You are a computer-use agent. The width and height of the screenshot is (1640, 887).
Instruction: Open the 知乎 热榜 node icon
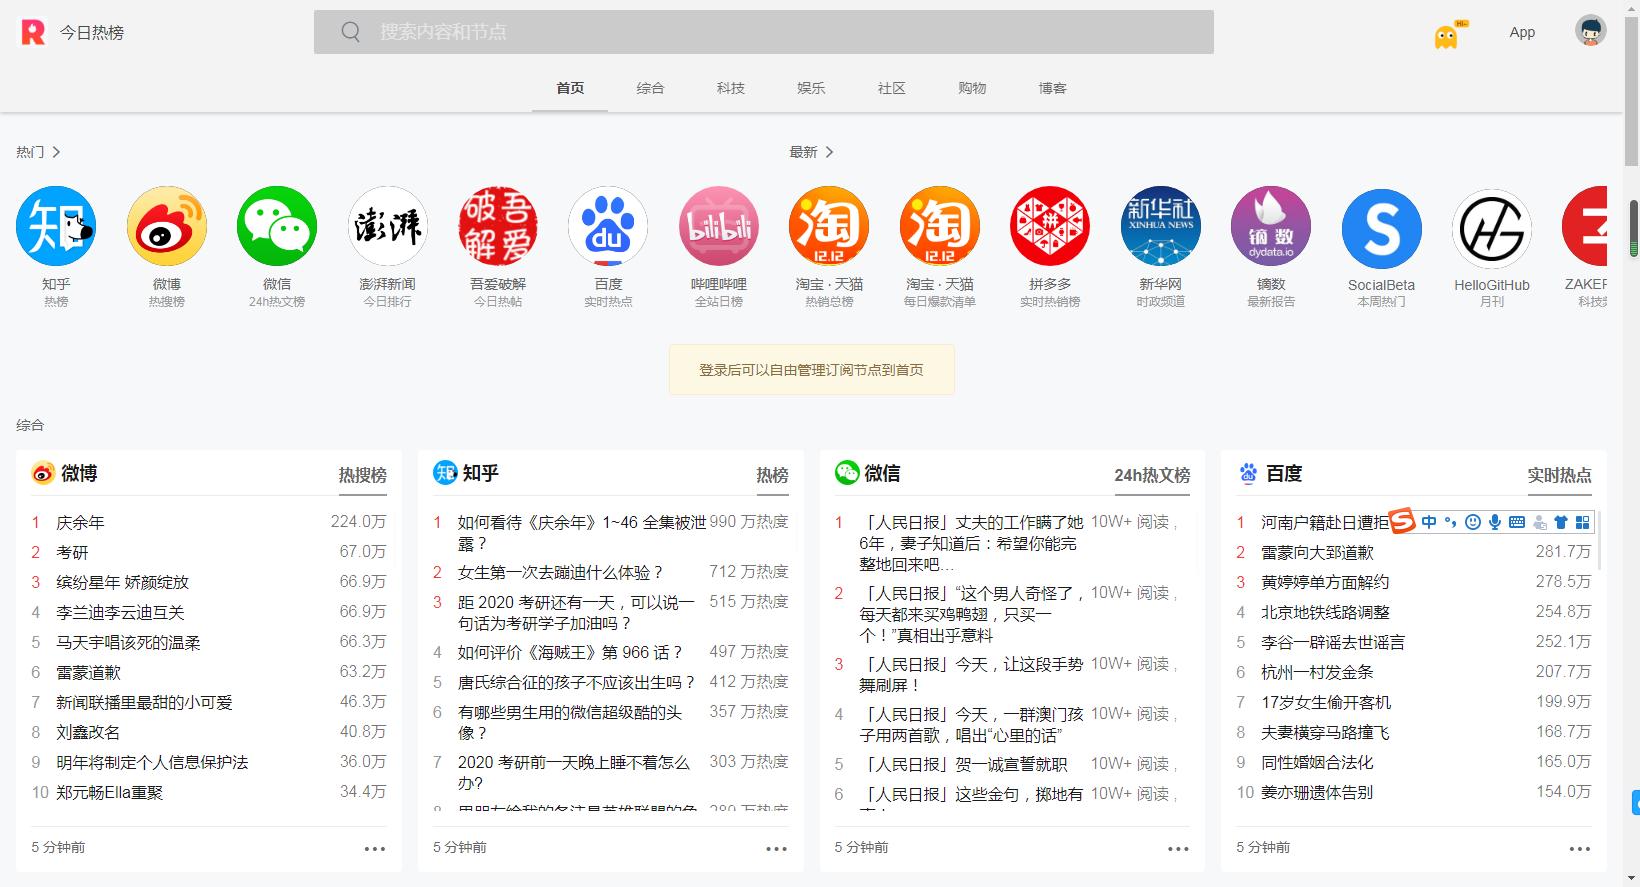[x=56, y=226]
